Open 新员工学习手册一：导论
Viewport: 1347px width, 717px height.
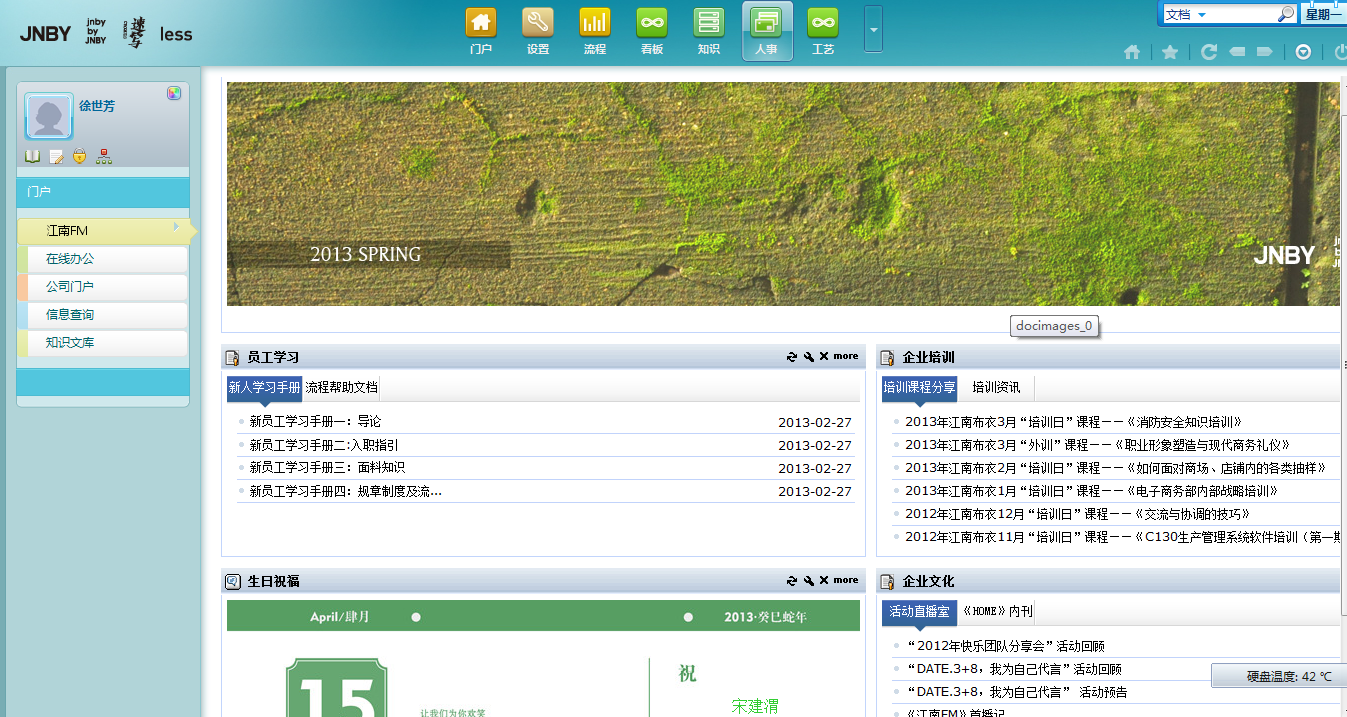click(315, 422)
